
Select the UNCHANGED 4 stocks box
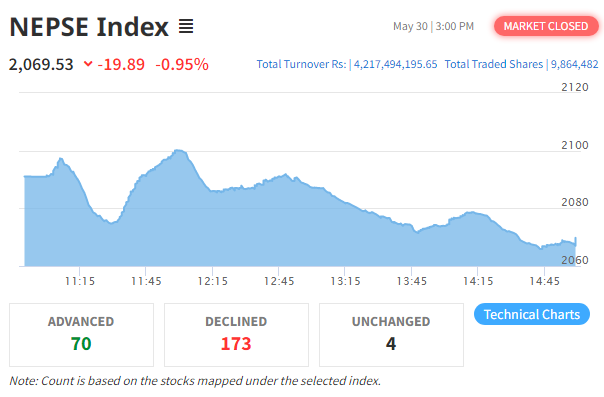pyautogui.click(x=391, y=335)
